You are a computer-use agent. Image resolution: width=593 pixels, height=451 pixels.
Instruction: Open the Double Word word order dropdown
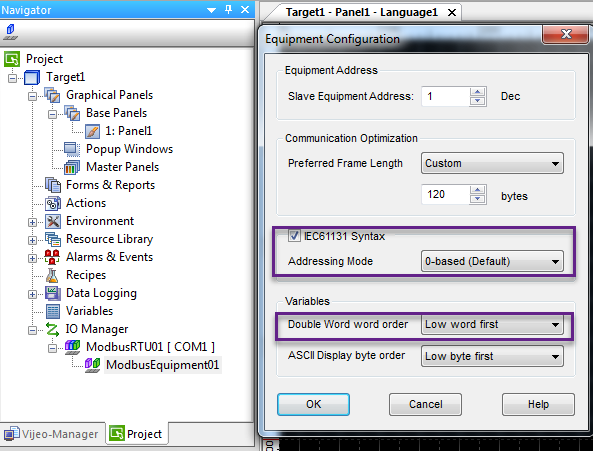click(492, 324)
